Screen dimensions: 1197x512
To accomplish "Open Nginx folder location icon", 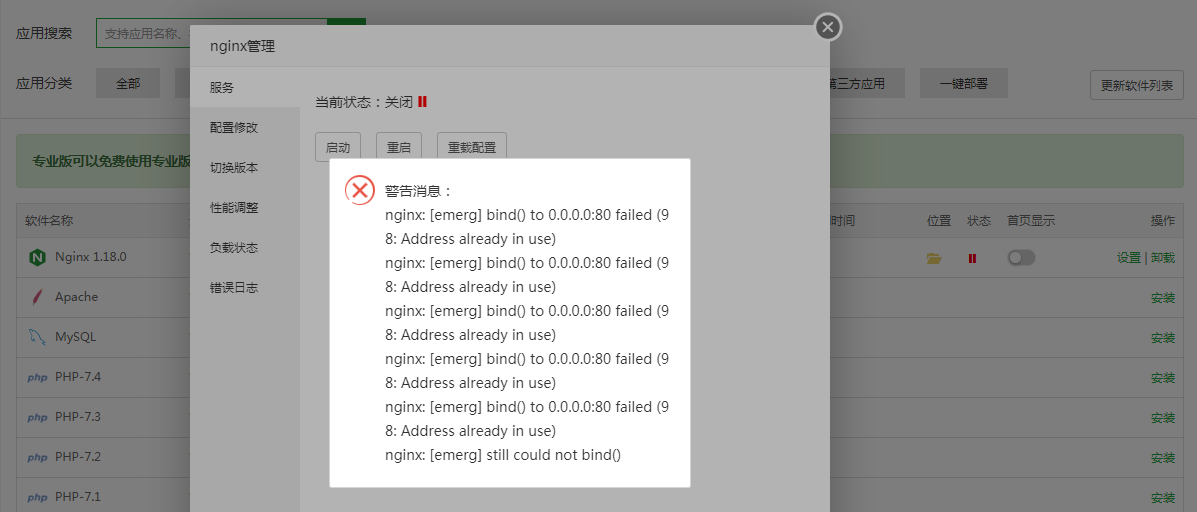I will click(x=934, y=258).
